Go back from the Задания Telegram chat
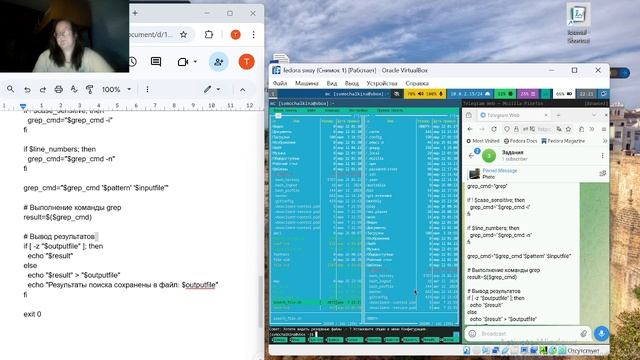Viewport: 640px width, 360px height. 471,156
